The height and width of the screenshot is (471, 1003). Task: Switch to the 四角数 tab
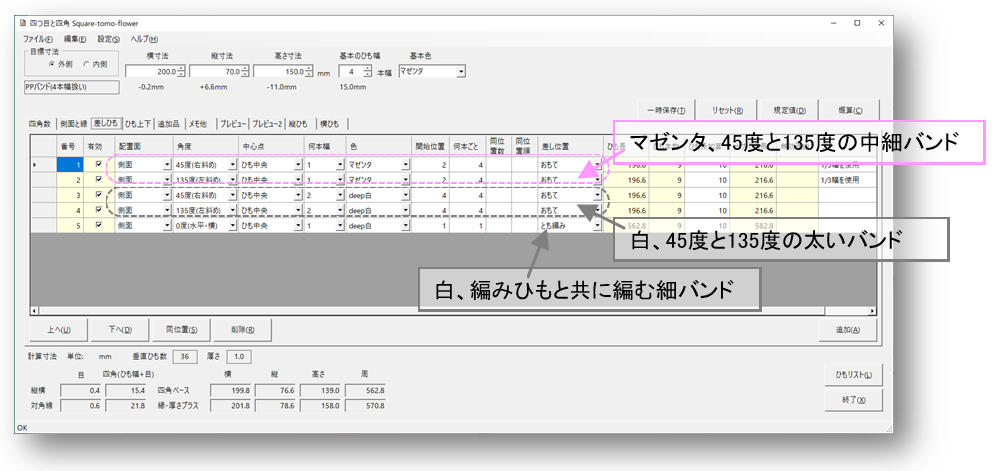click(40, 124)
